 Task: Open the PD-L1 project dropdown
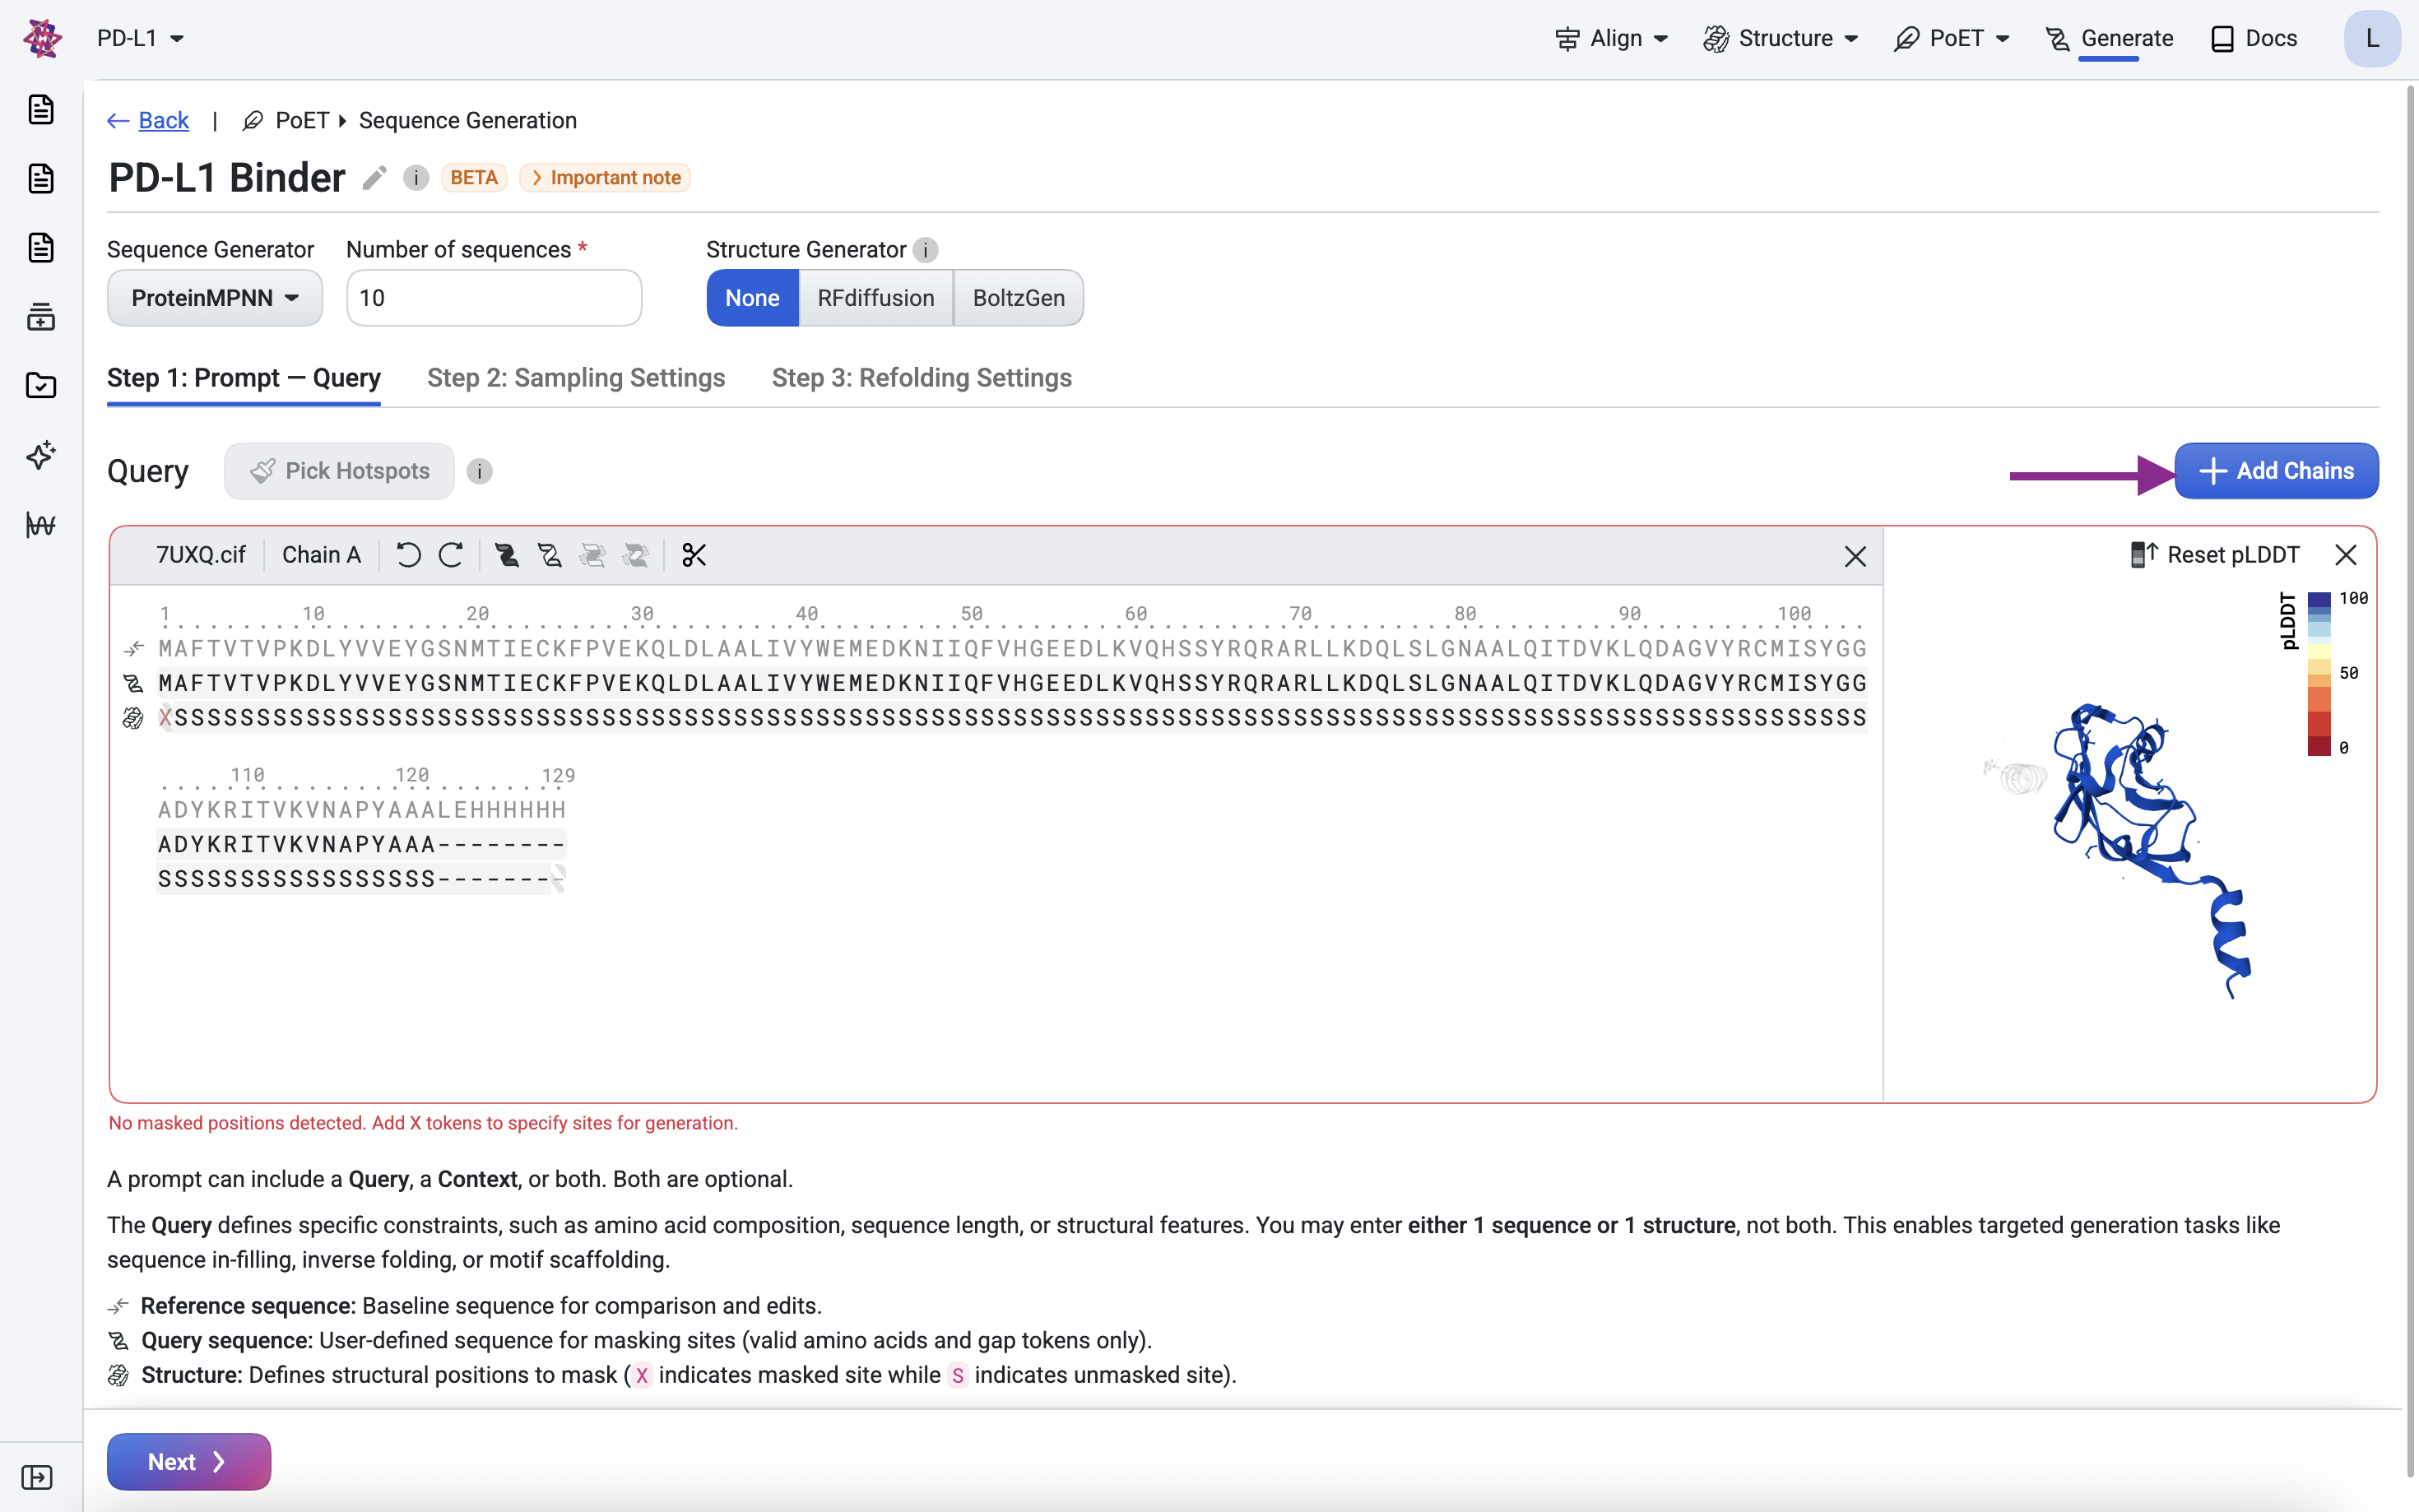pyautogui.click(x=140, y=38)
